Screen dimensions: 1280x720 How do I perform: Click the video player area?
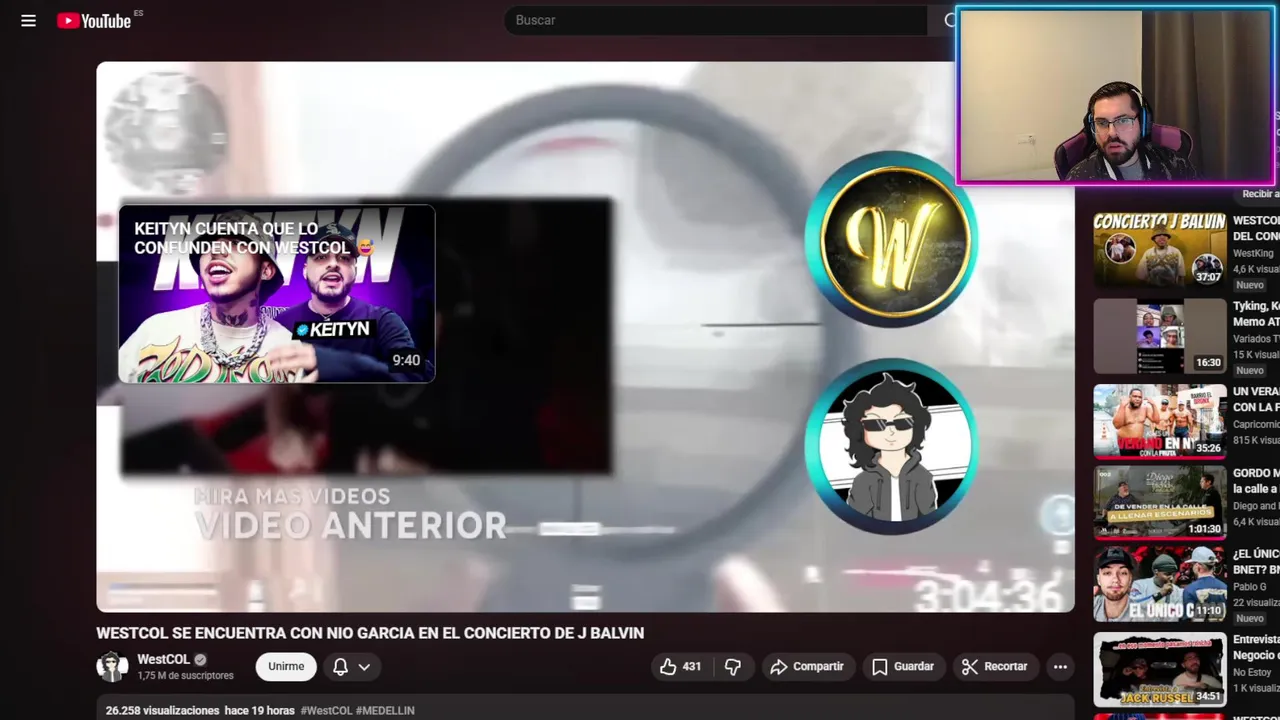click(585, 337)
